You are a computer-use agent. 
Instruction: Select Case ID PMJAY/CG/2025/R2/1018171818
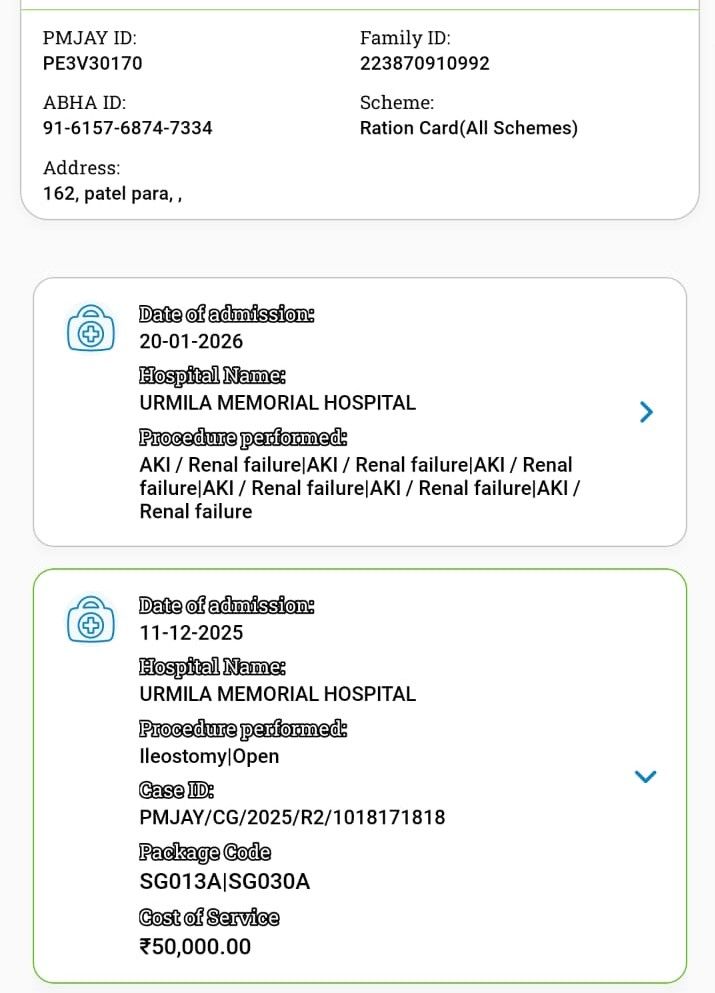point(292,818)
